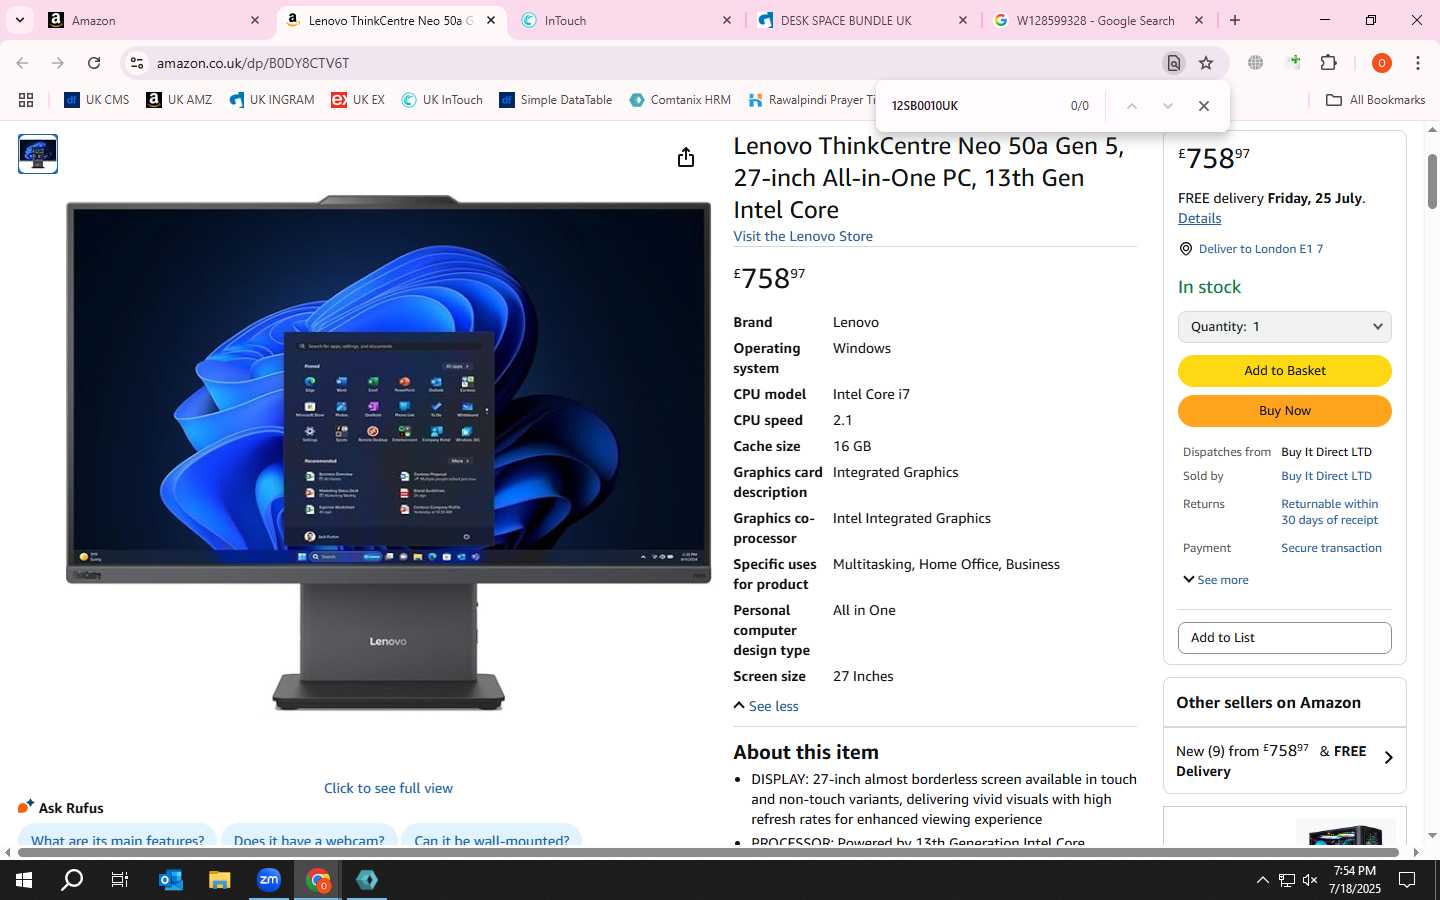The width and height of the screenshot is (1440, 900).
Task: Go to next find result
Action: [1167, 106]
